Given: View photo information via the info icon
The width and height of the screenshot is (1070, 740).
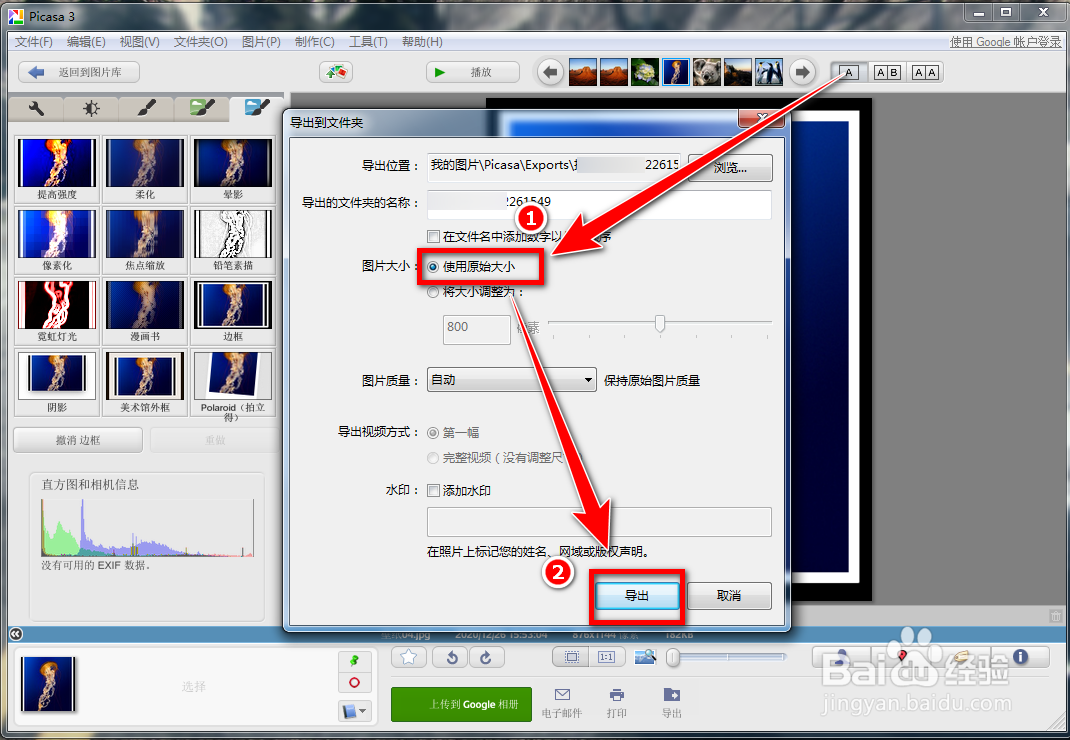Looking at the screenshot, I should pos(1020,657).
